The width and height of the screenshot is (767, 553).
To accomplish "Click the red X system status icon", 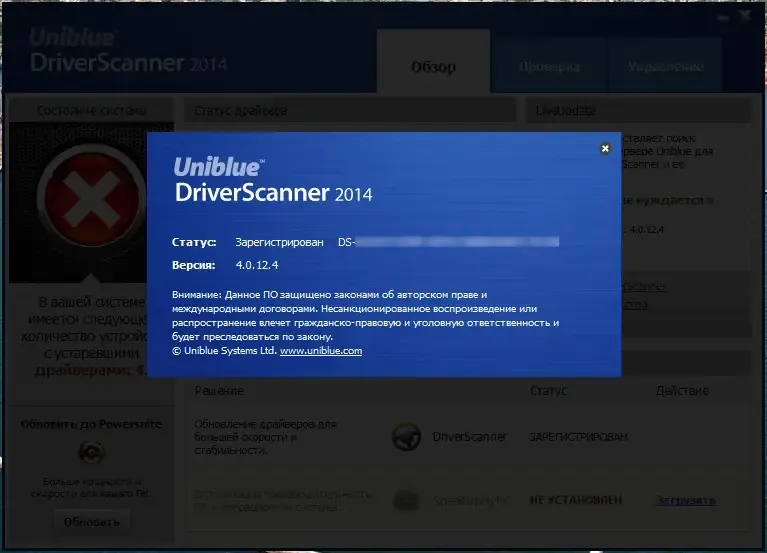I will [91, 199].
